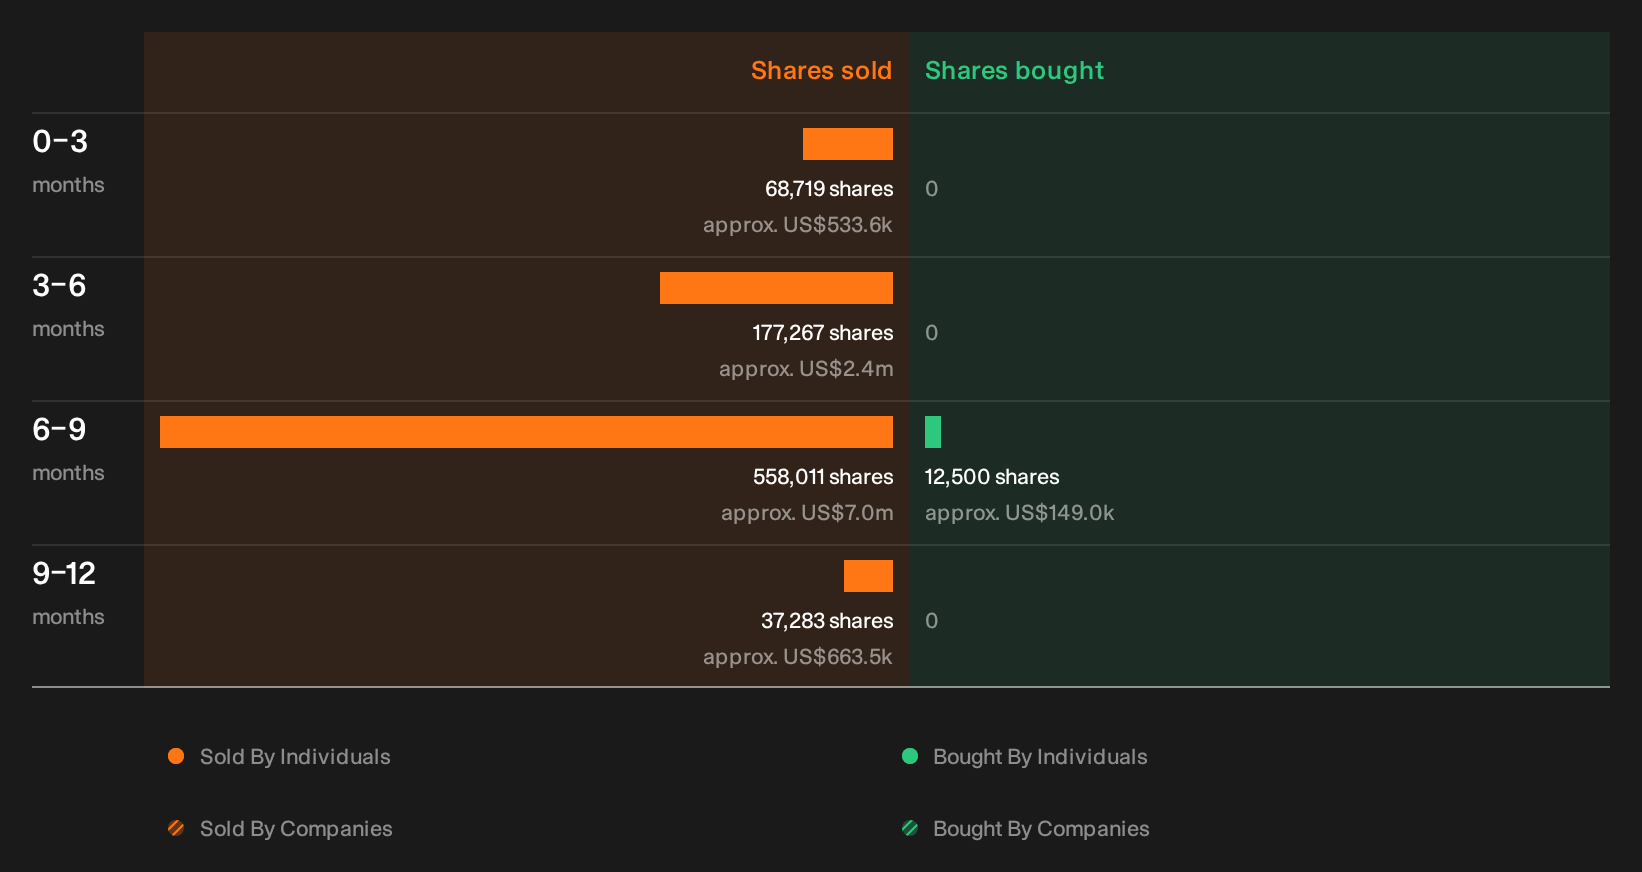Click the green bought bar for 6-9 months
1642x872 pixels.
(x=933, y=432)
